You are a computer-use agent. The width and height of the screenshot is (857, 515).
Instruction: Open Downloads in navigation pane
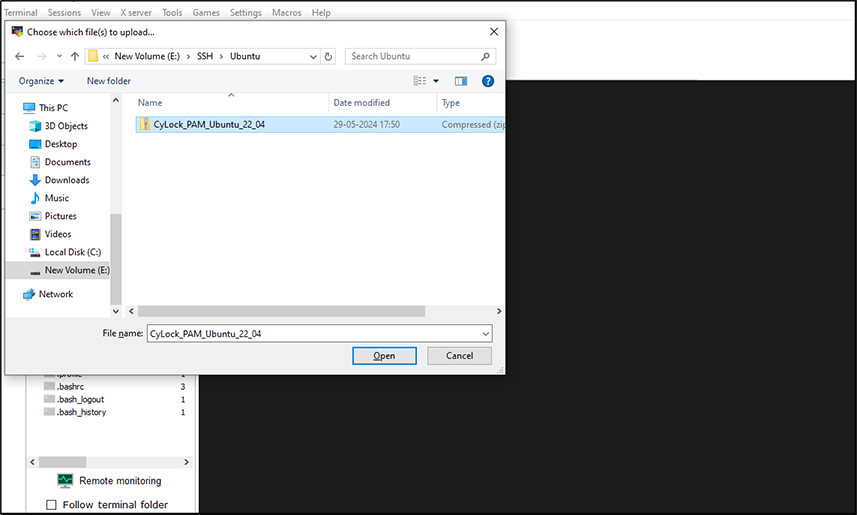[66, 180]
